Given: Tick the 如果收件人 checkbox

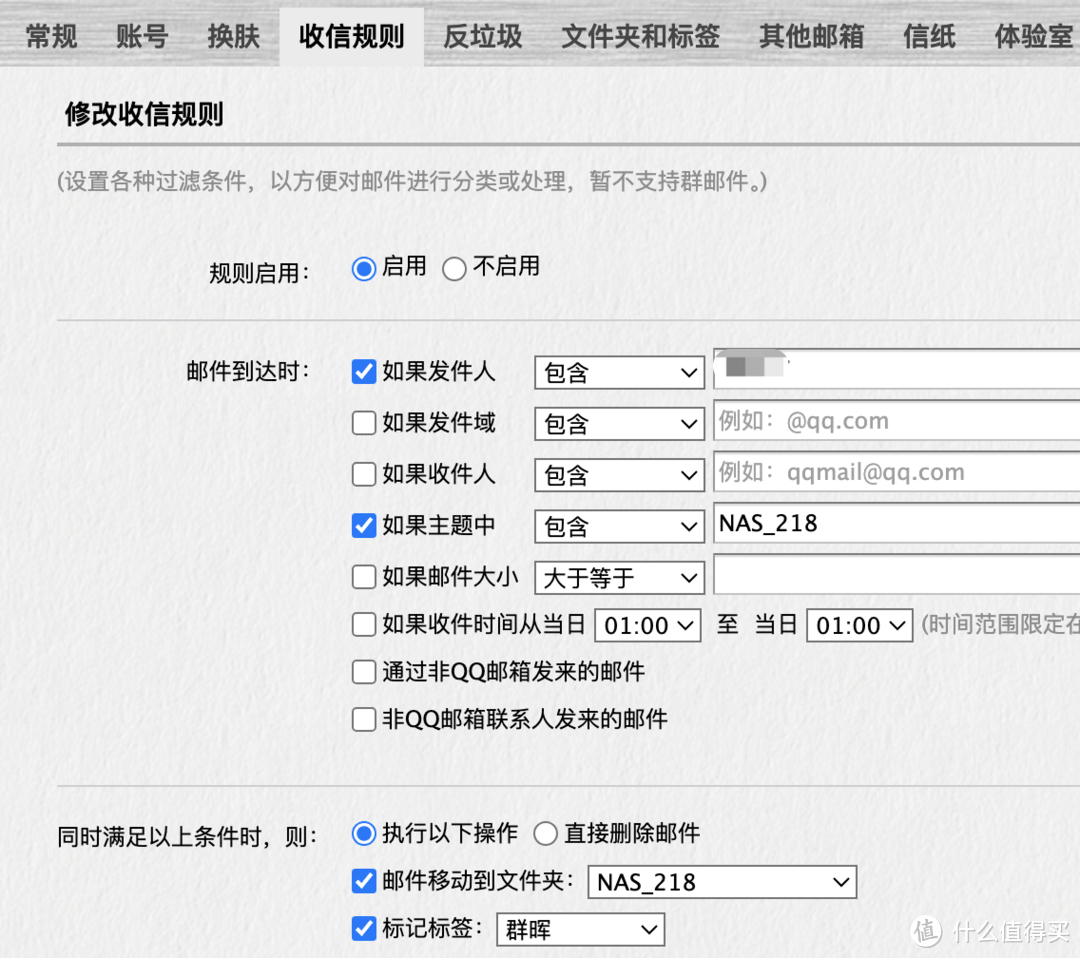Looking at the screenshot, I should [x=364, y=474].
